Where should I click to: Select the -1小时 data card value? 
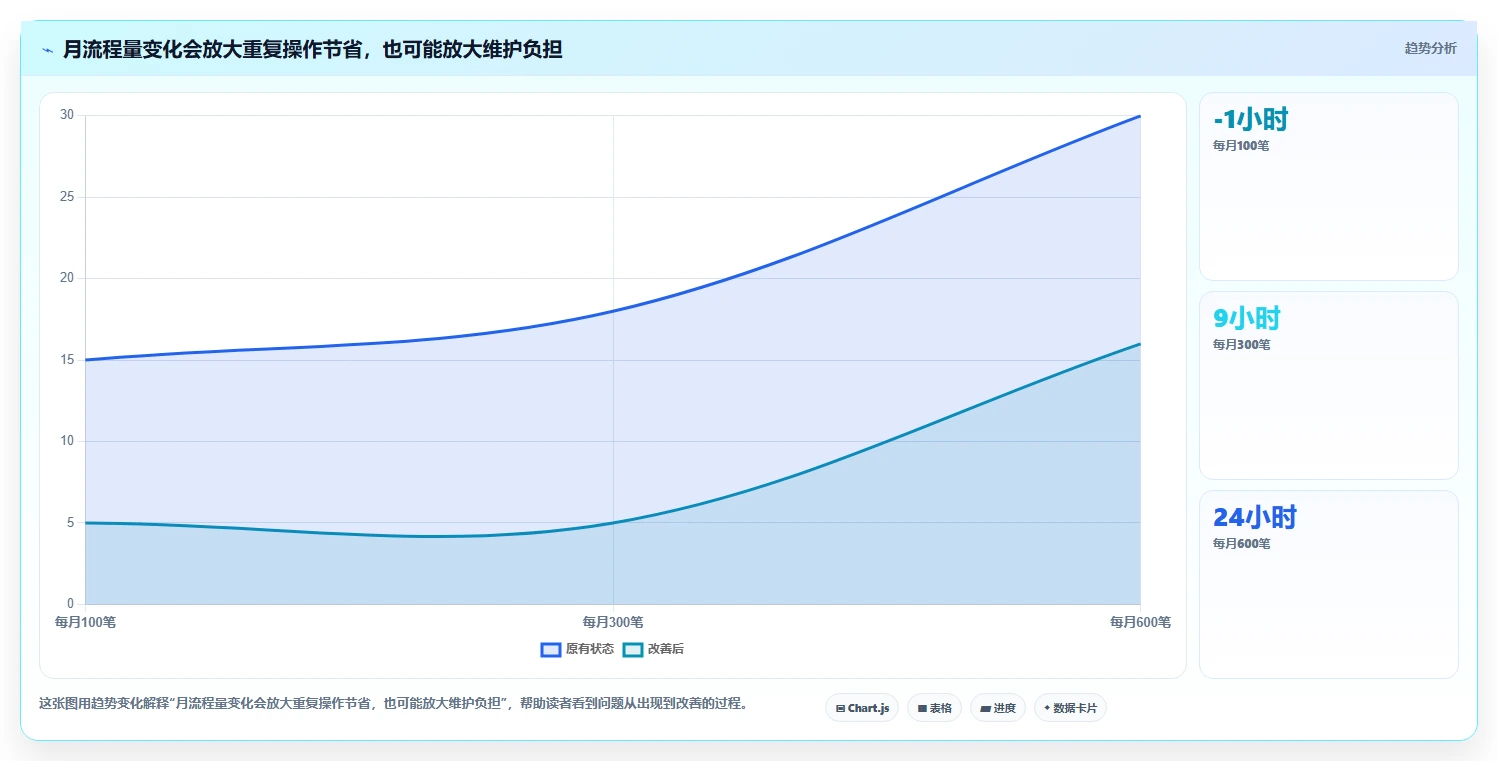pos(1250,120)
